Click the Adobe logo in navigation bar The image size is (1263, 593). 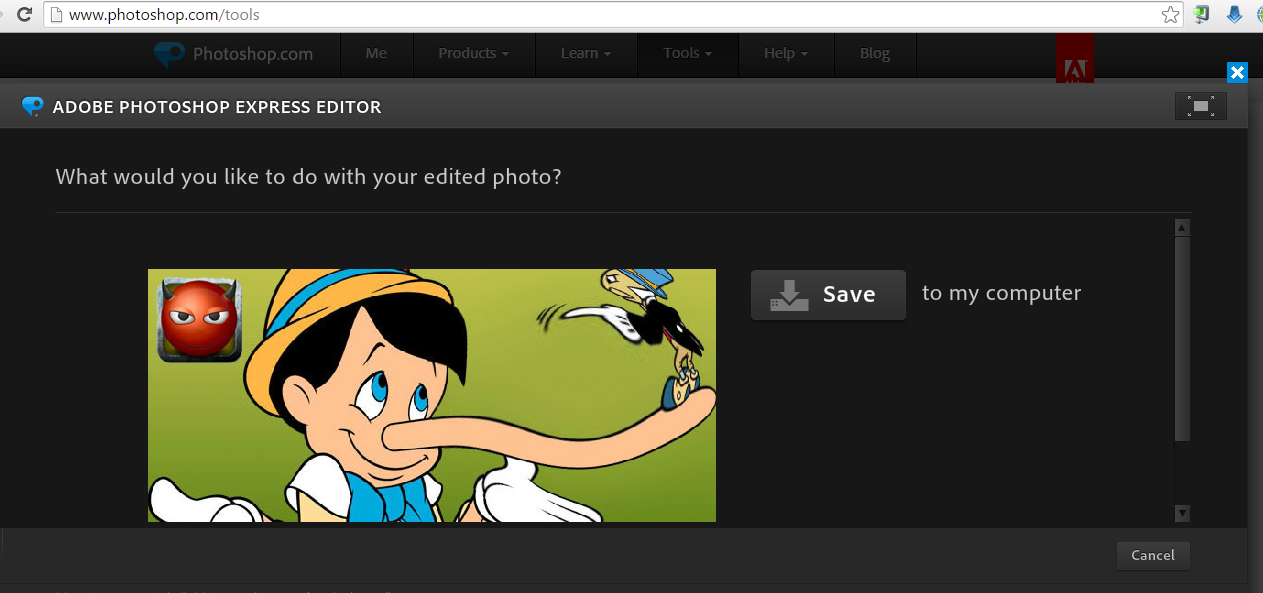click(1075, 58)
